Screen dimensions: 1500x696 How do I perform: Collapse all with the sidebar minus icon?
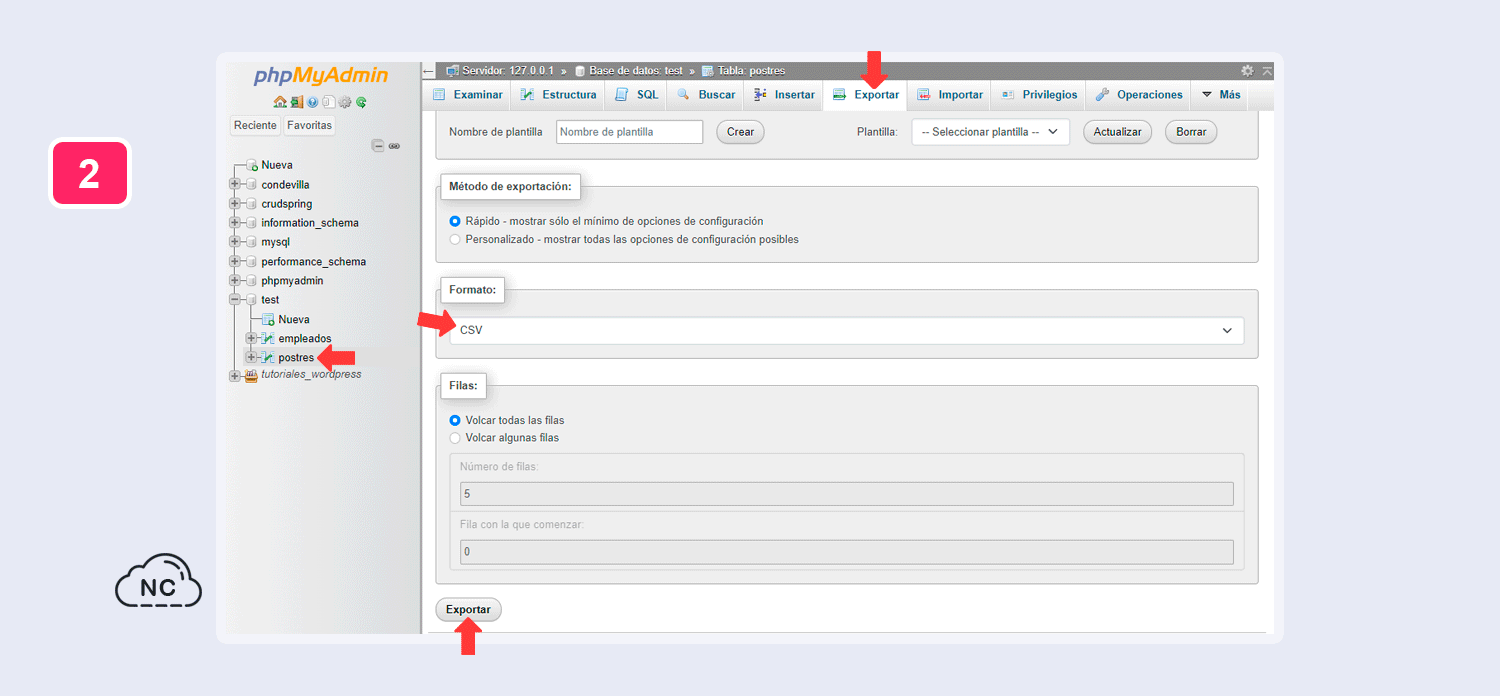[379, 146]
